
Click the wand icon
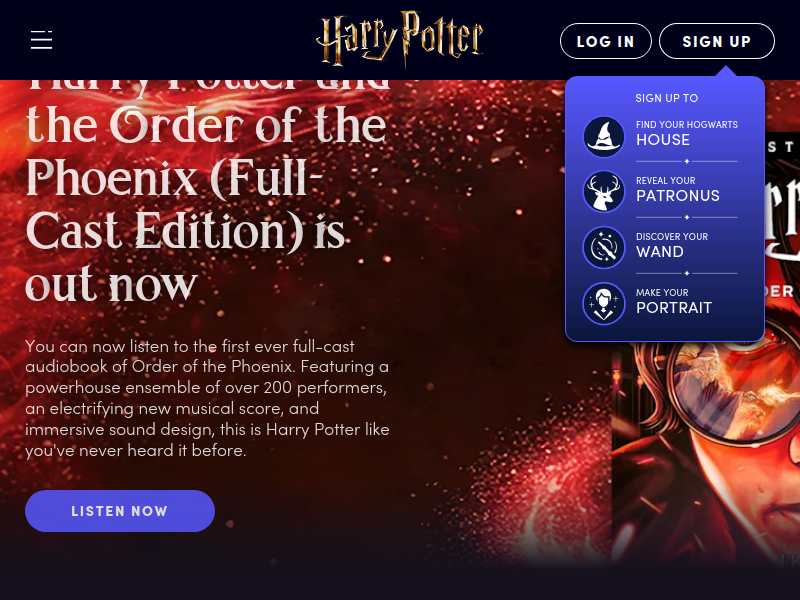pos(604,248)
